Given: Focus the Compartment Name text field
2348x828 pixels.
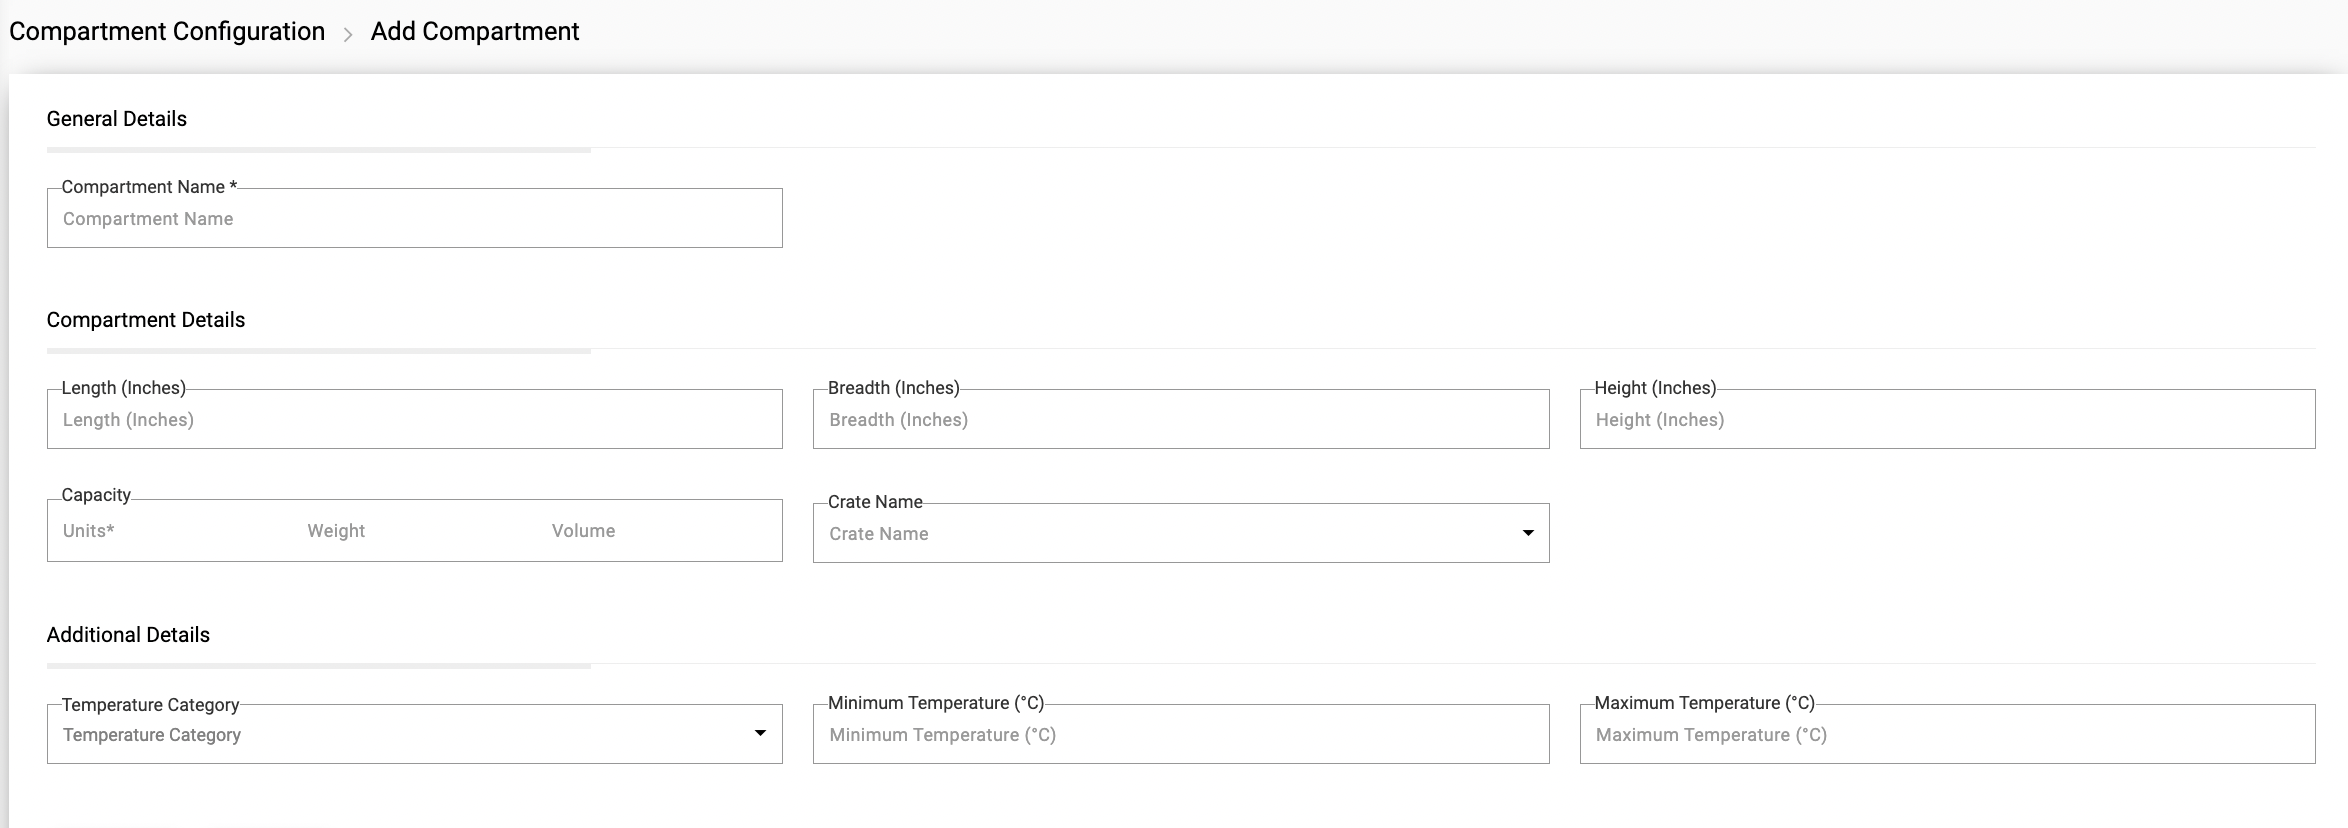Looking at the screenshot, I should tap(414, 219).
